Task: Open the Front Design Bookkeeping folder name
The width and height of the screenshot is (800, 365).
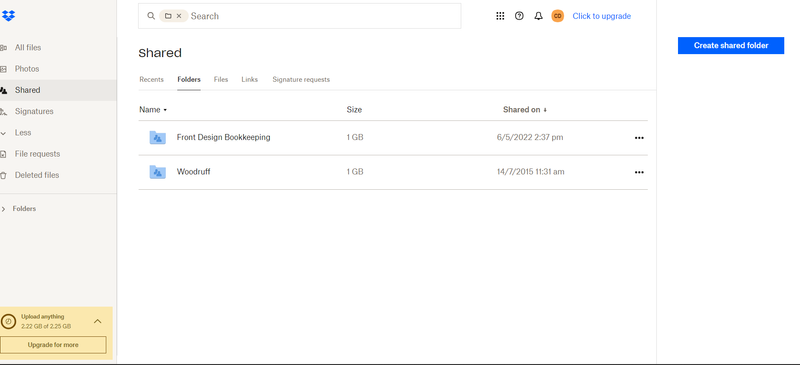Action: [x=223, y=137]
